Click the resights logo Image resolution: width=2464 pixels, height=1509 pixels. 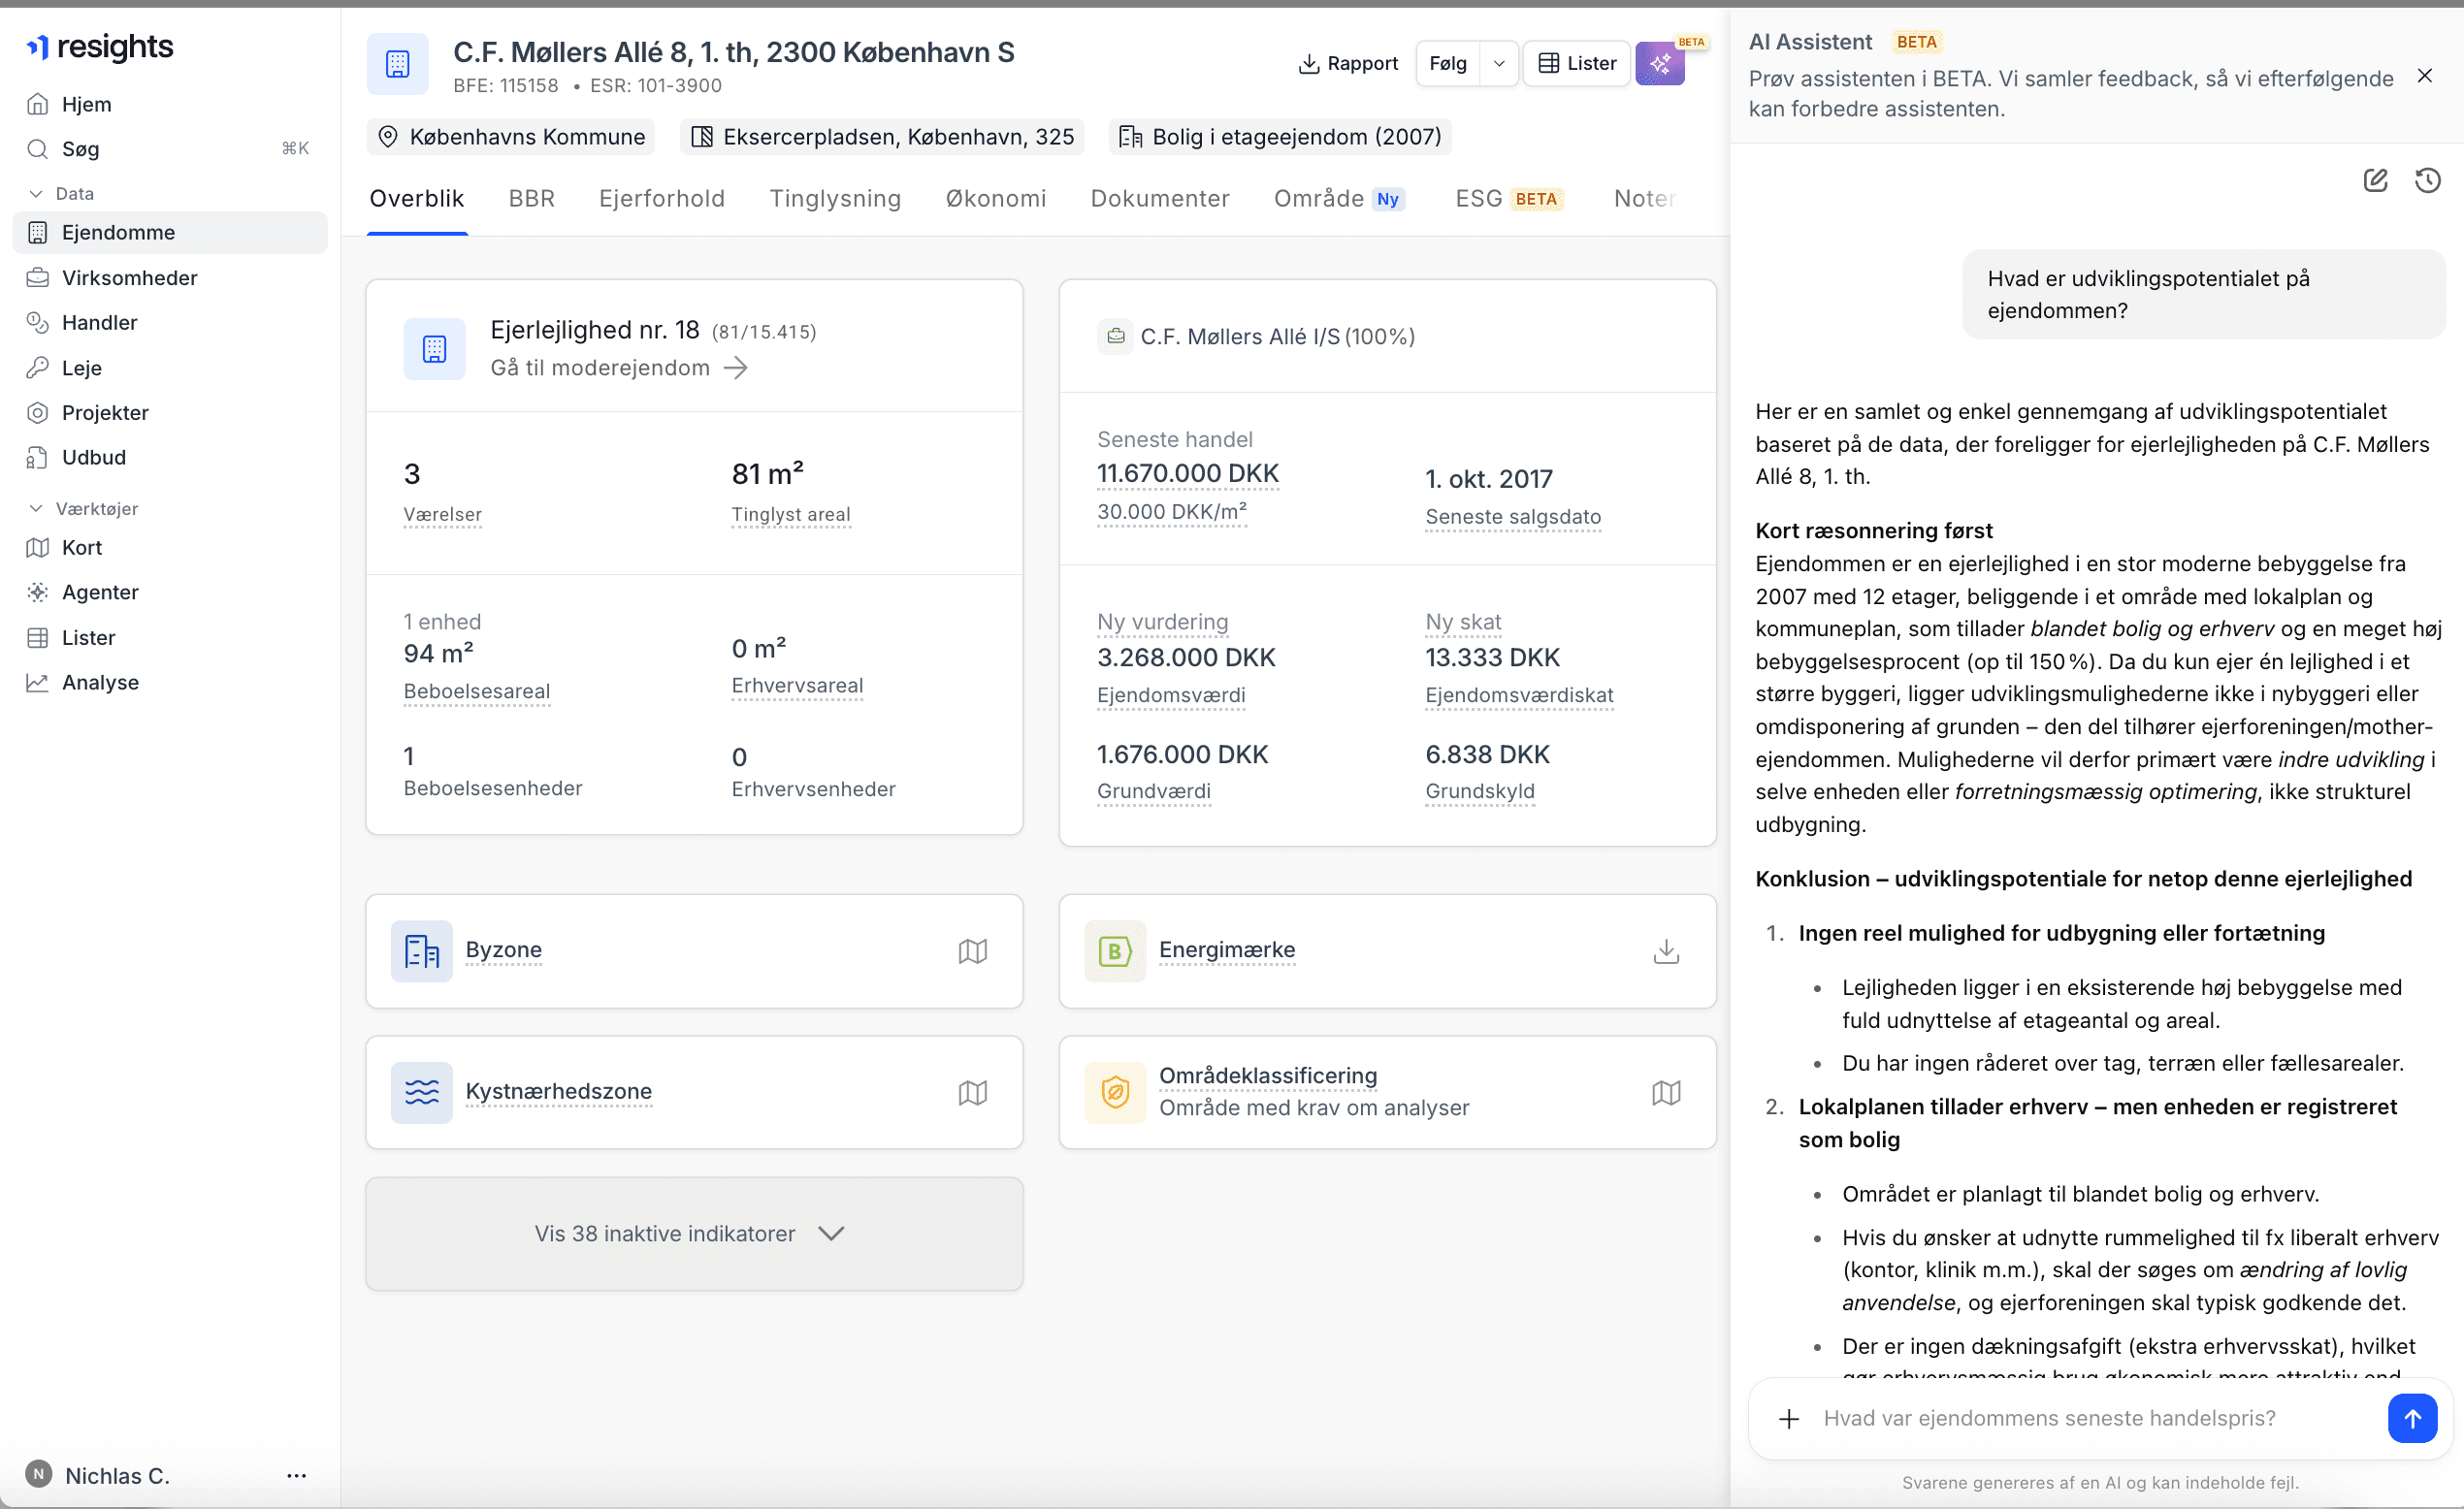(x=100, y=46)
